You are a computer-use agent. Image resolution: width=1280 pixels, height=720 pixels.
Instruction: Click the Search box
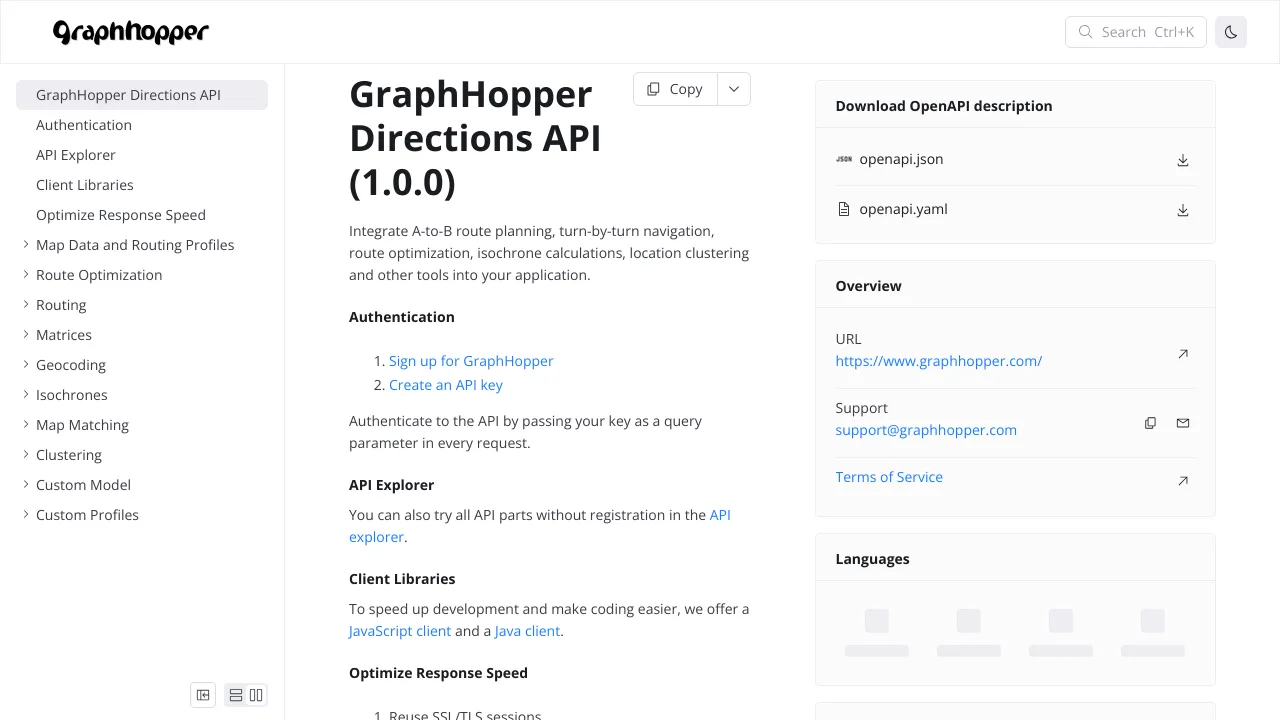pos(1136,32)
